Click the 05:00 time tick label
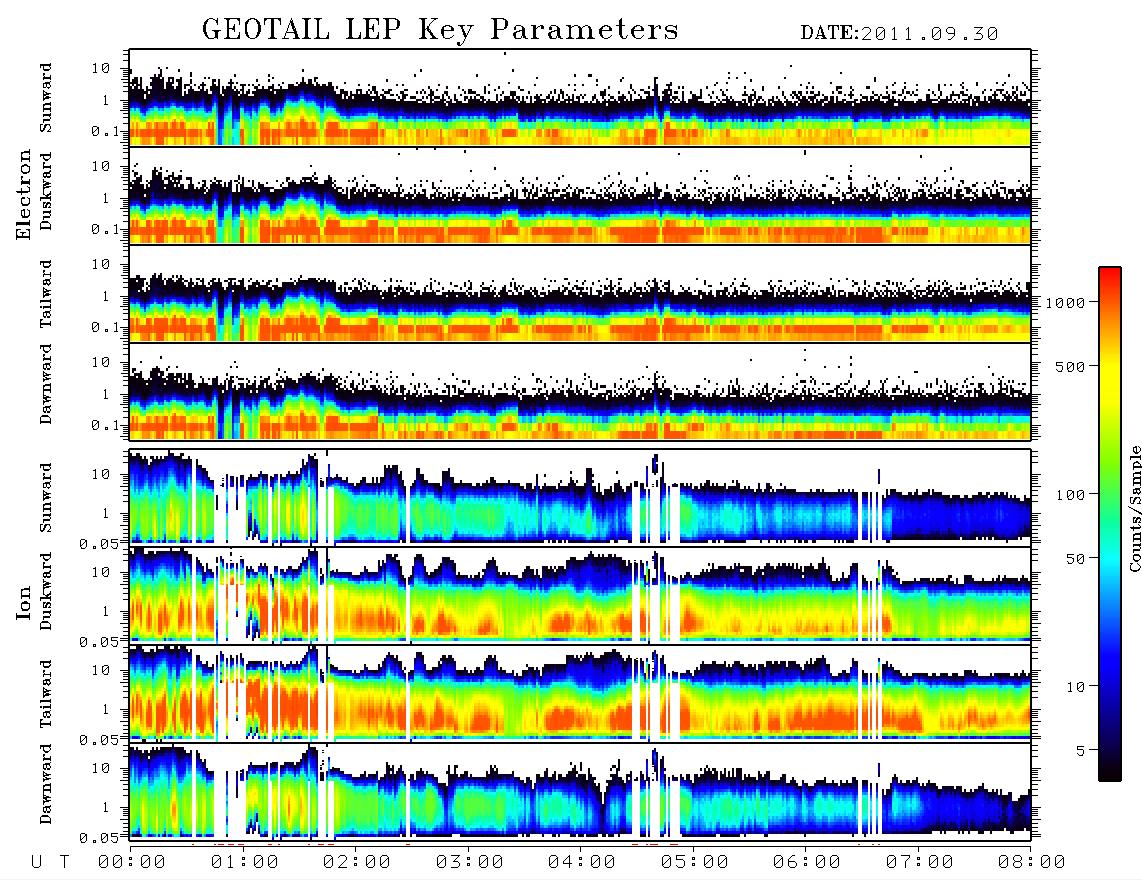Image resolution: width=1142 pixels, height=880 pixels. [695, 863]
